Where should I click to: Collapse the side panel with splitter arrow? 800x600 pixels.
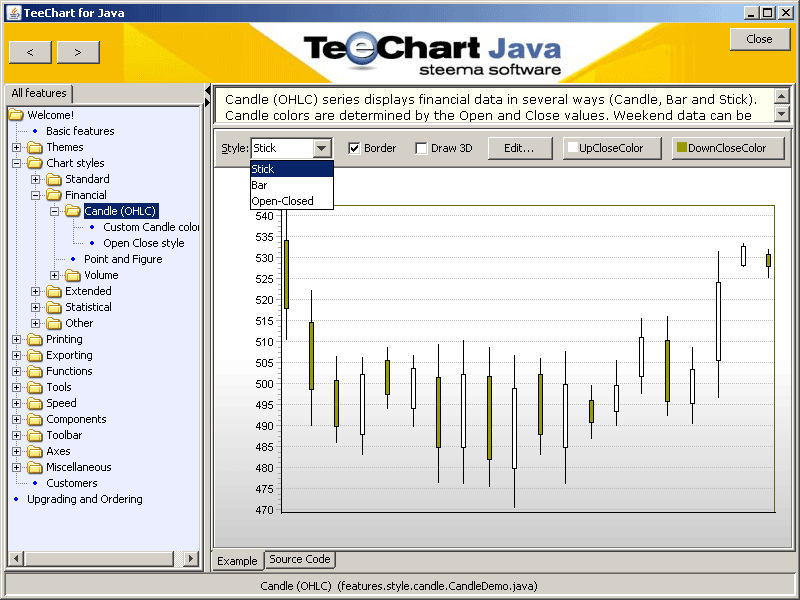coord(207,91)
